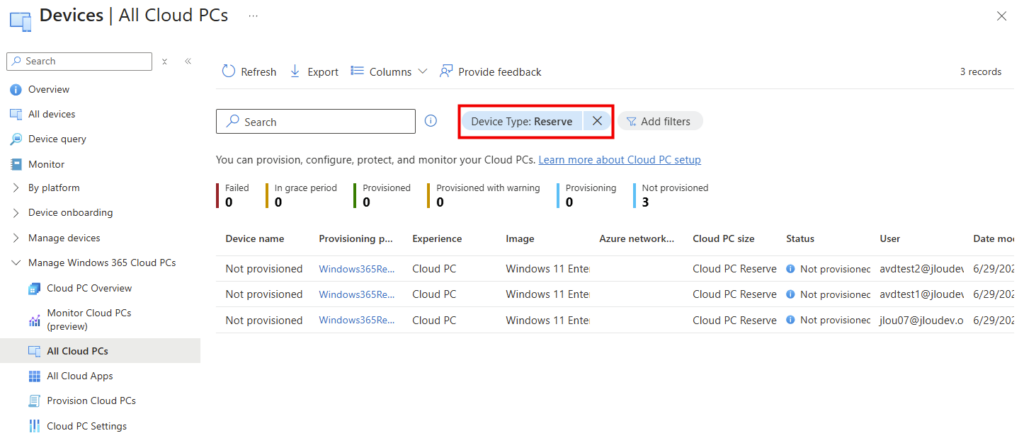Open Learn more about Cloud PC setup link
The image size is (1024, 438).
click(620, 160)
